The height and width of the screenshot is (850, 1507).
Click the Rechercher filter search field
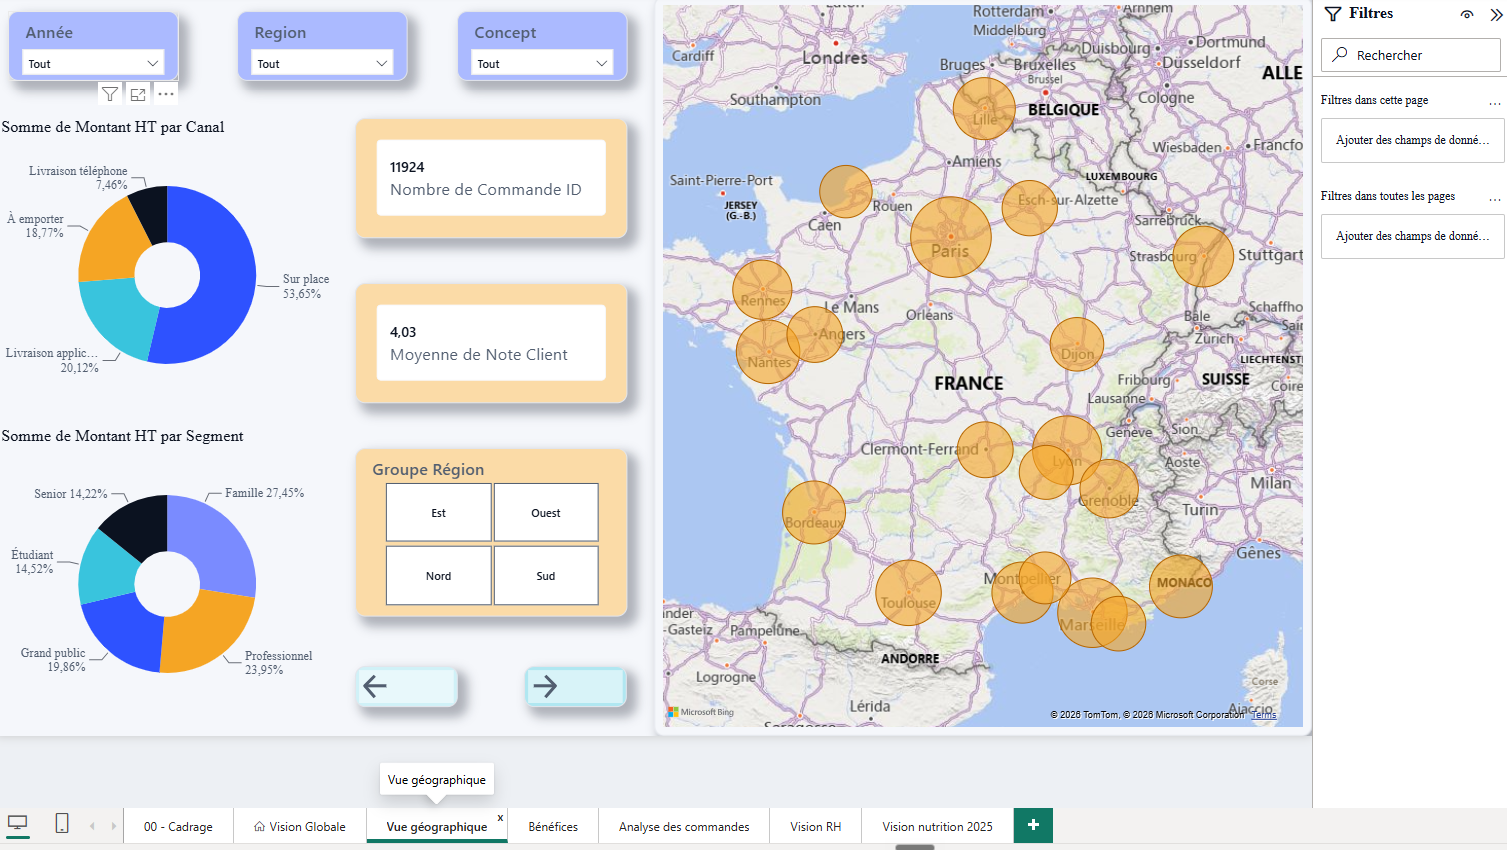[1411, 55]
